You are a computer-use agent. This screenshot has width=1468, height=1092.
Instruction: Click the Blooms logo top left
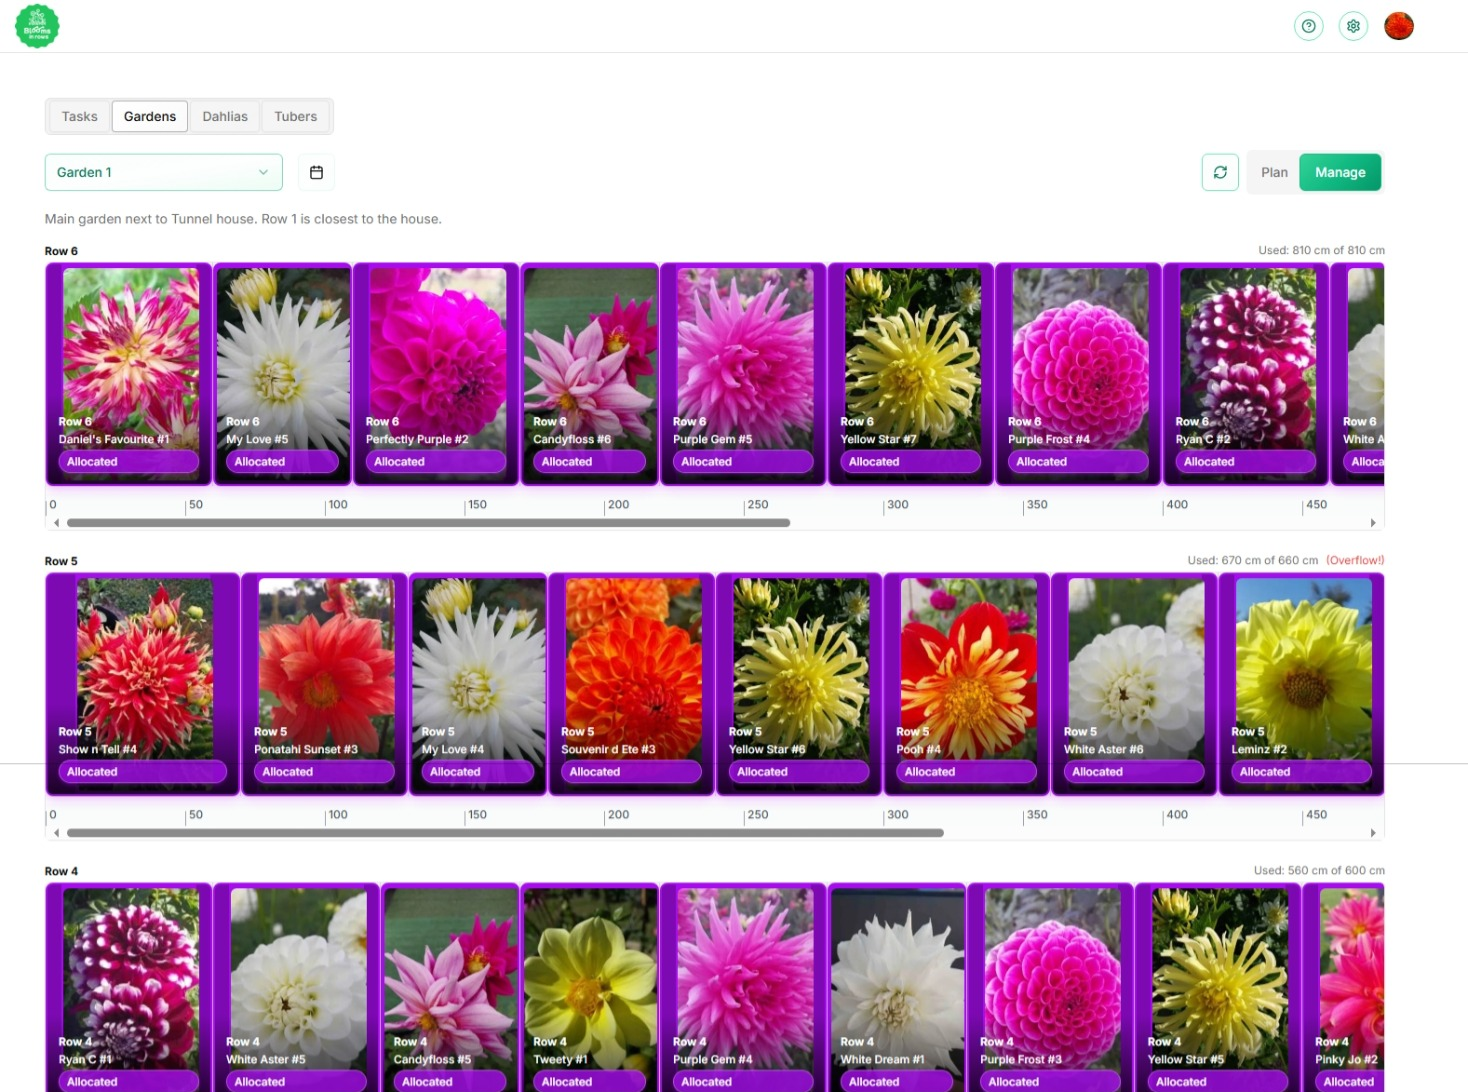coord(36,26)
